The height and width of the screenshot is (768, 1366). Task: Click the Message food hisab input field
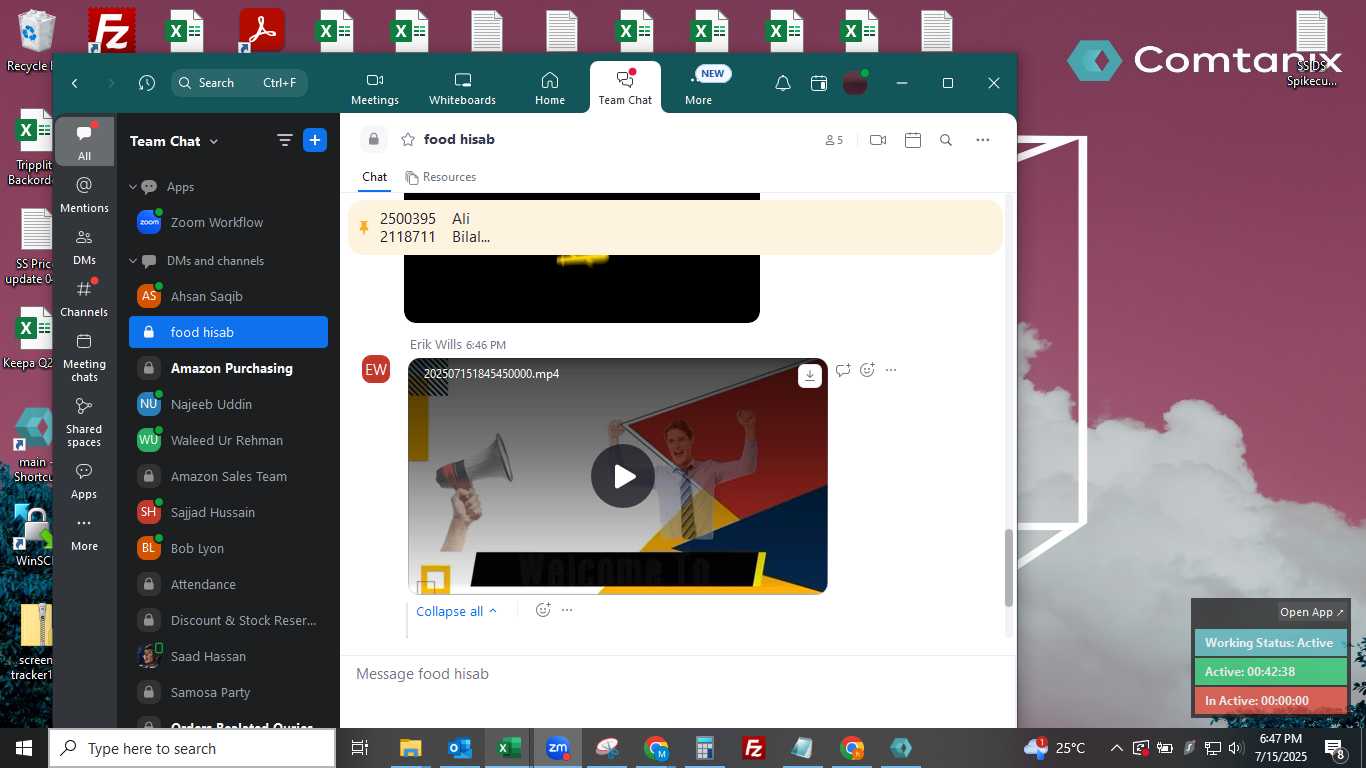(x=678, y=674)
